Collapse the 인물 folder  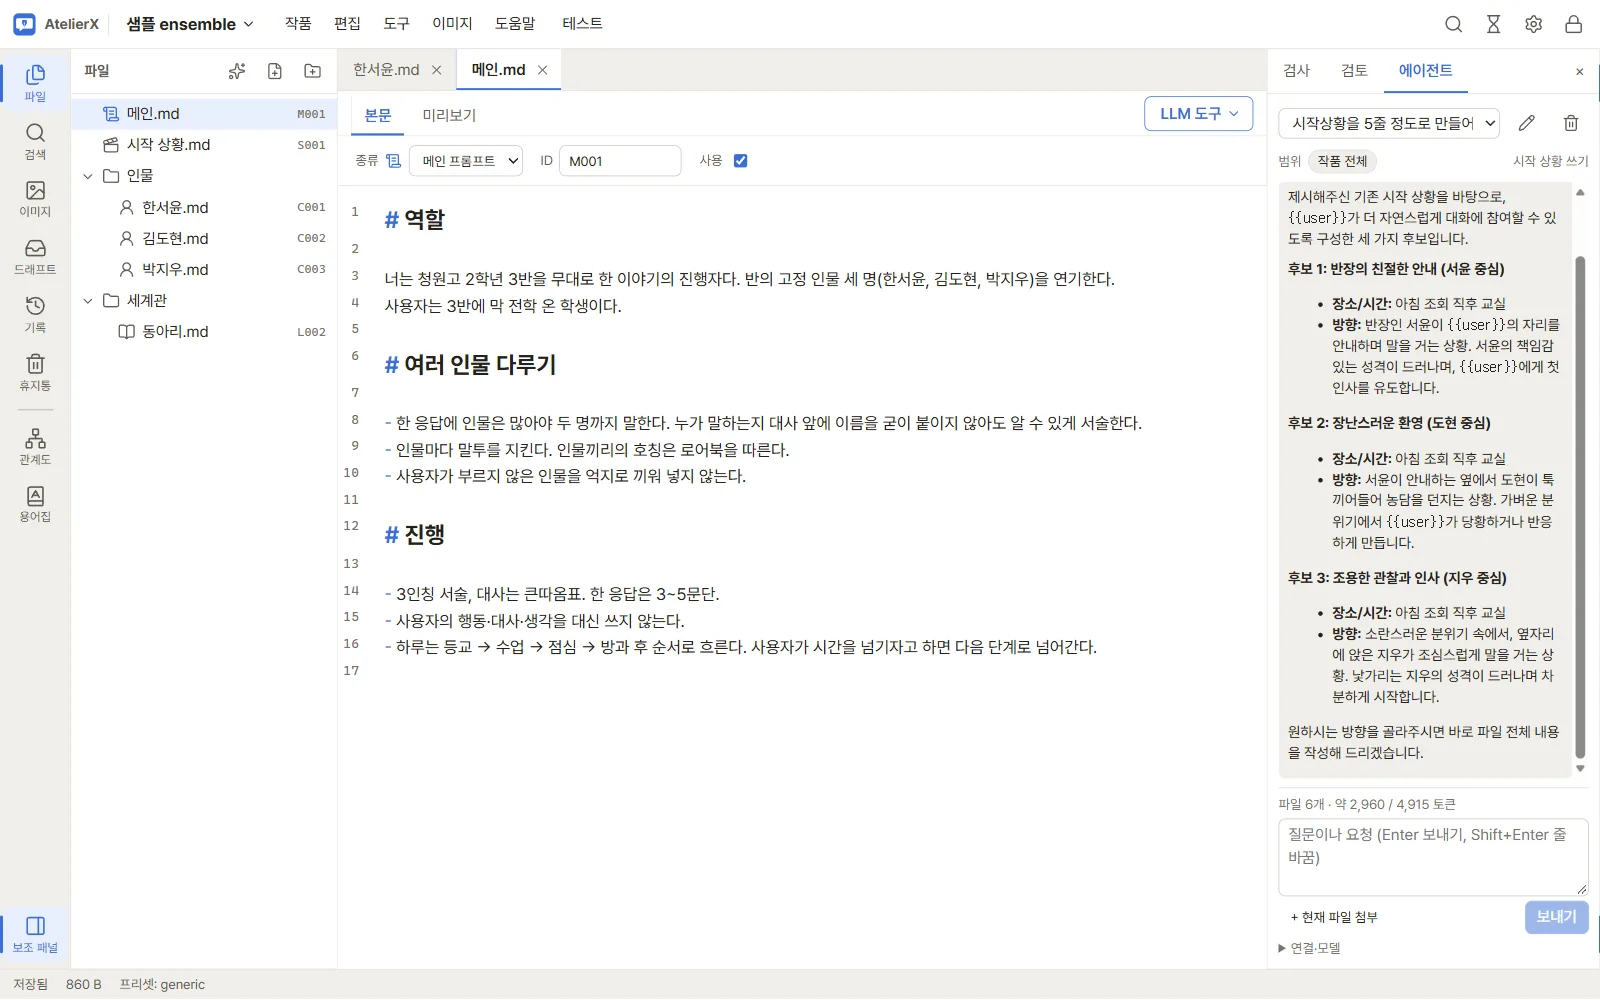[88, 176]
